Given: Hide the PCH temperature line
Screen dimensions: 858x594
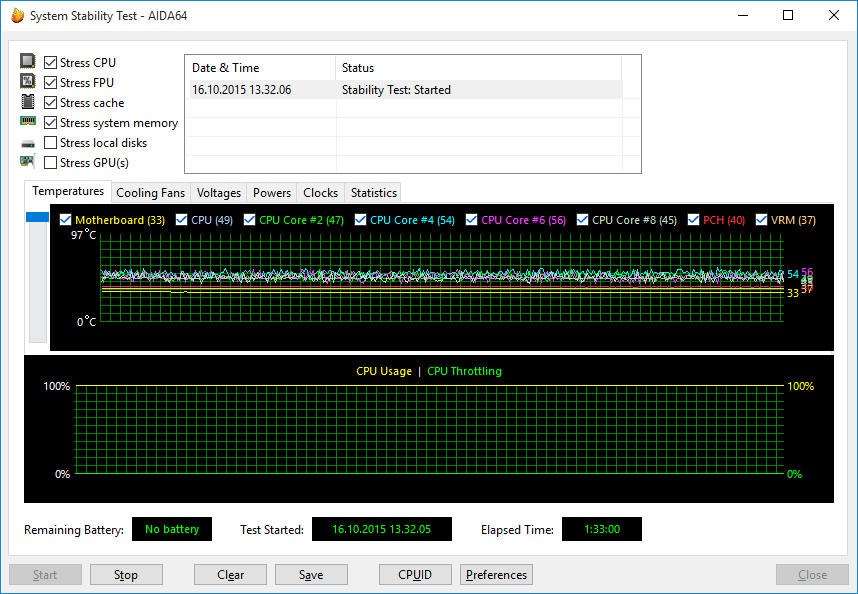Looking at the screenshot, I should pos(693,220).
